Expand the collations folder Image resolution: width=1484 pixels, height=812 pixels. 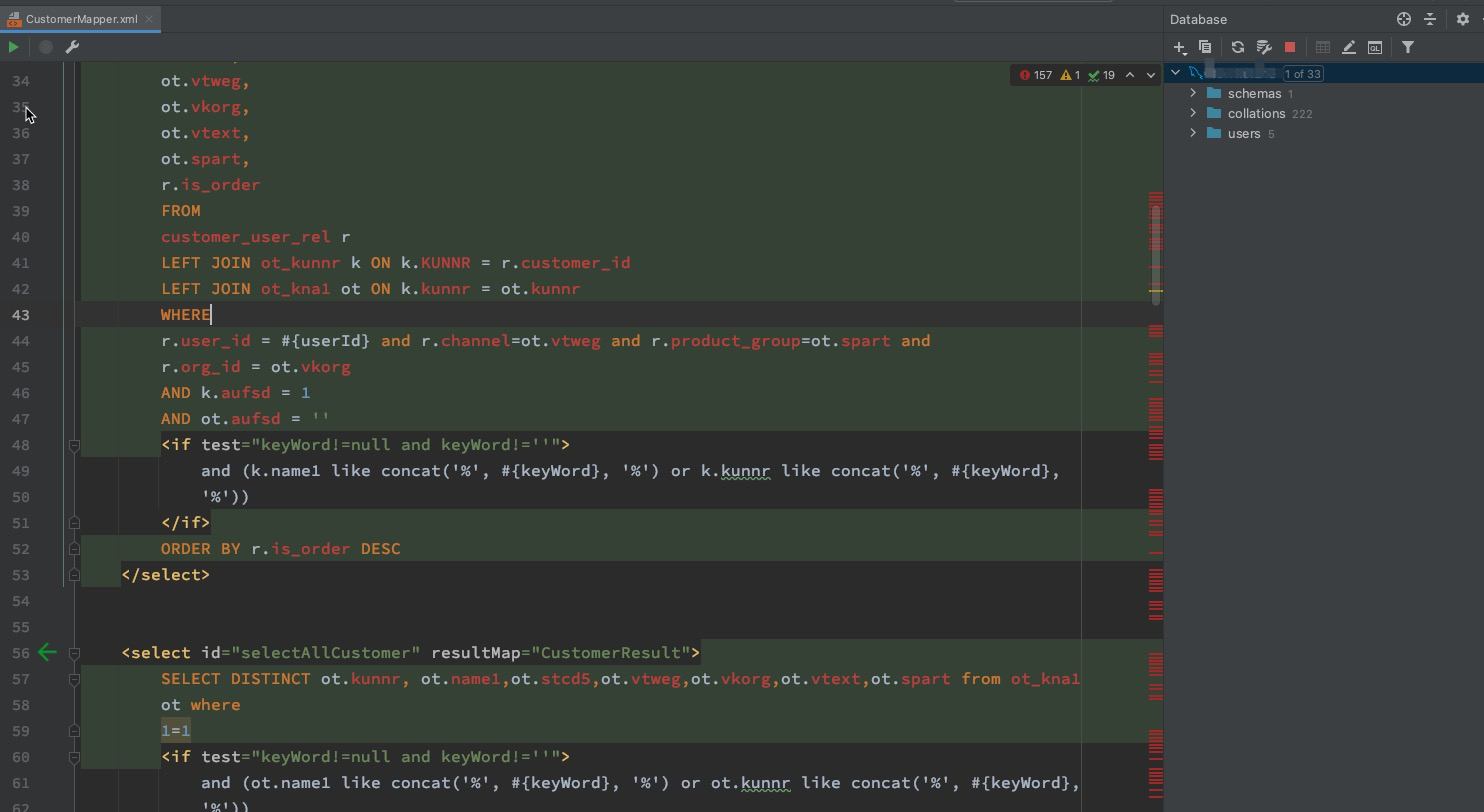(1192, 113)
